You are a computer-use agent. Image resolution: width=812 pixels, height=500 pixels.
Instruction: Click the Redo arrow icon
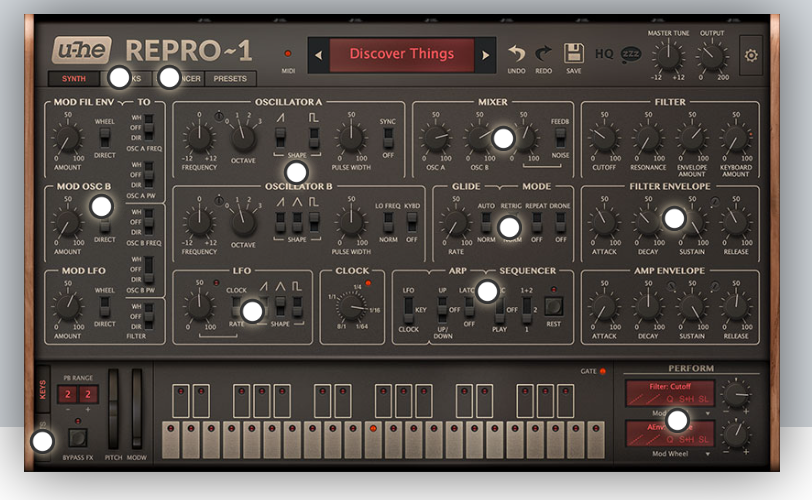tap(544, 54)
